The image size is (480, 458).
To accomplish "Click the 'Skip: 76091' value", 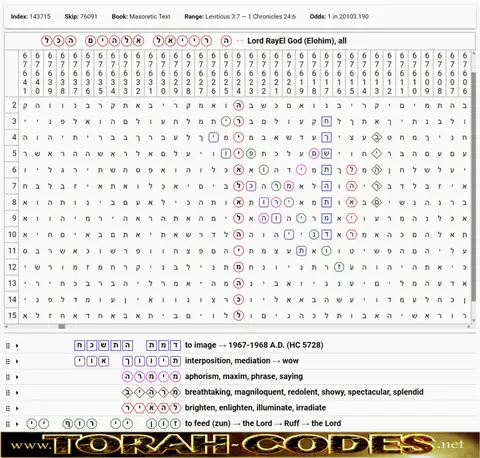I will click(81, 16).
